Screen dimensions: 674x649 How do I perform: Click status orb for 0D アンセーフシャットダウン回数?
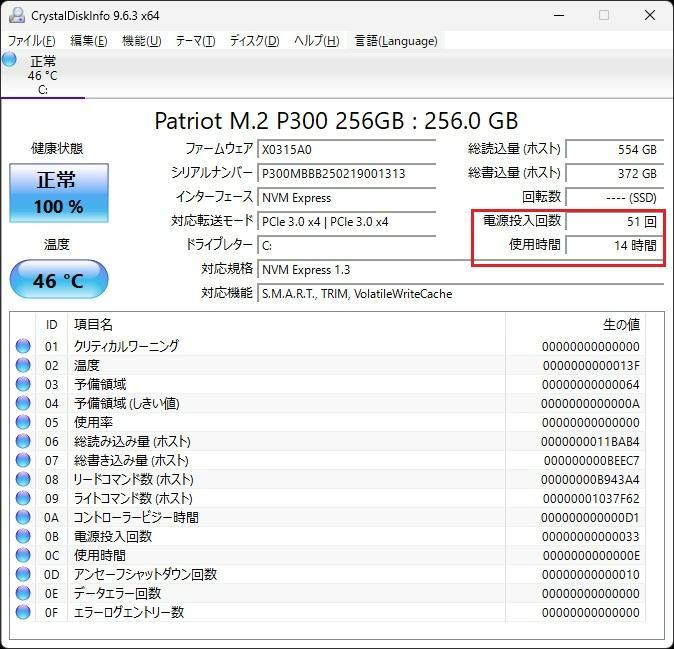[23, 574]
